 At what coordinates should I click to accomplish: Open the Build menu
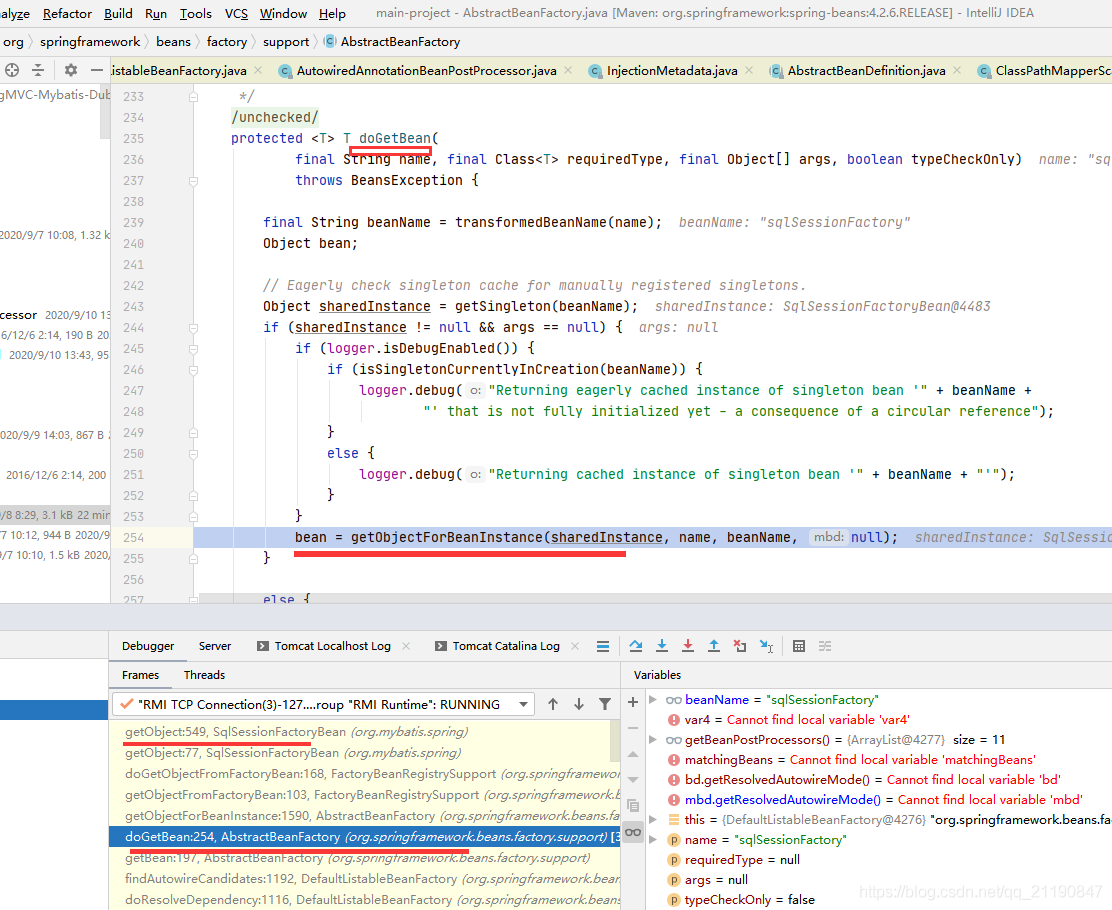pyautogui.click(x=118, y=13)
